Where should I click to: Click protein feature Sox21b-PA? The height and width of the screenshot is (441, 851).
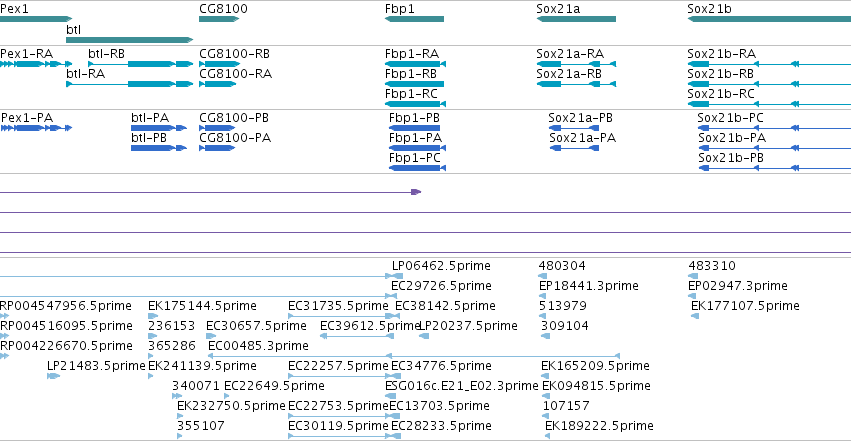(x=774, y=148)
